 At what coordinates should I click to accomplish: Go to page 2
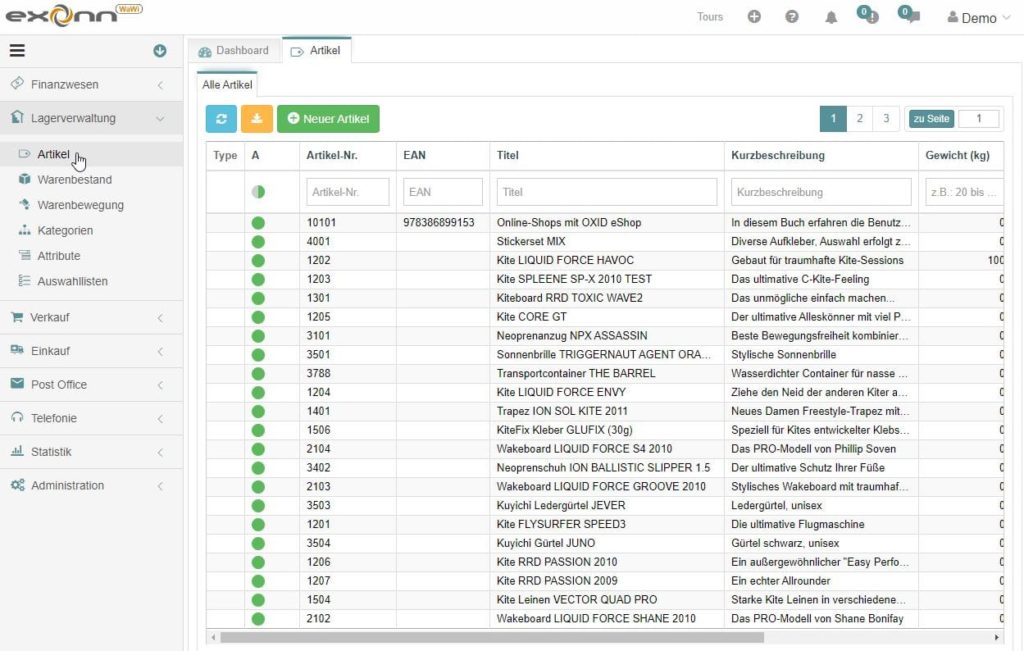[859, 118]
